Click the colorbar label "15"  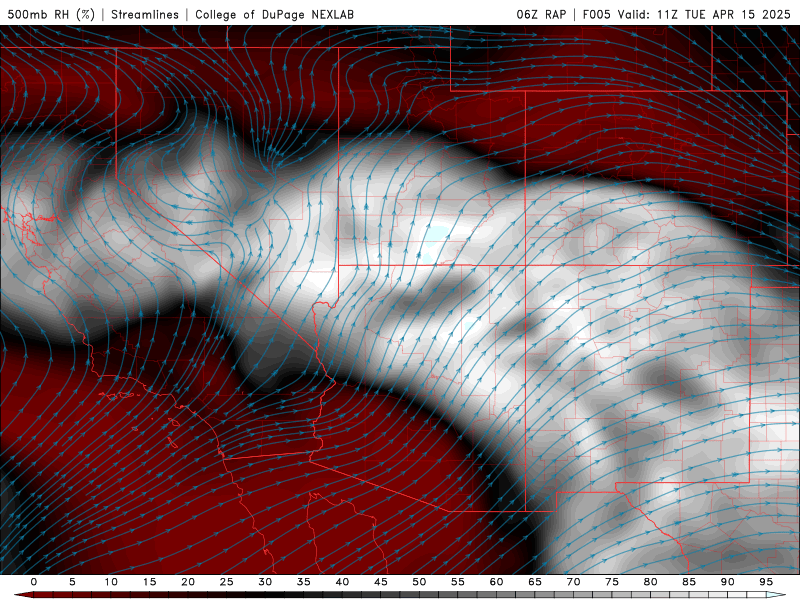[149, 582]
